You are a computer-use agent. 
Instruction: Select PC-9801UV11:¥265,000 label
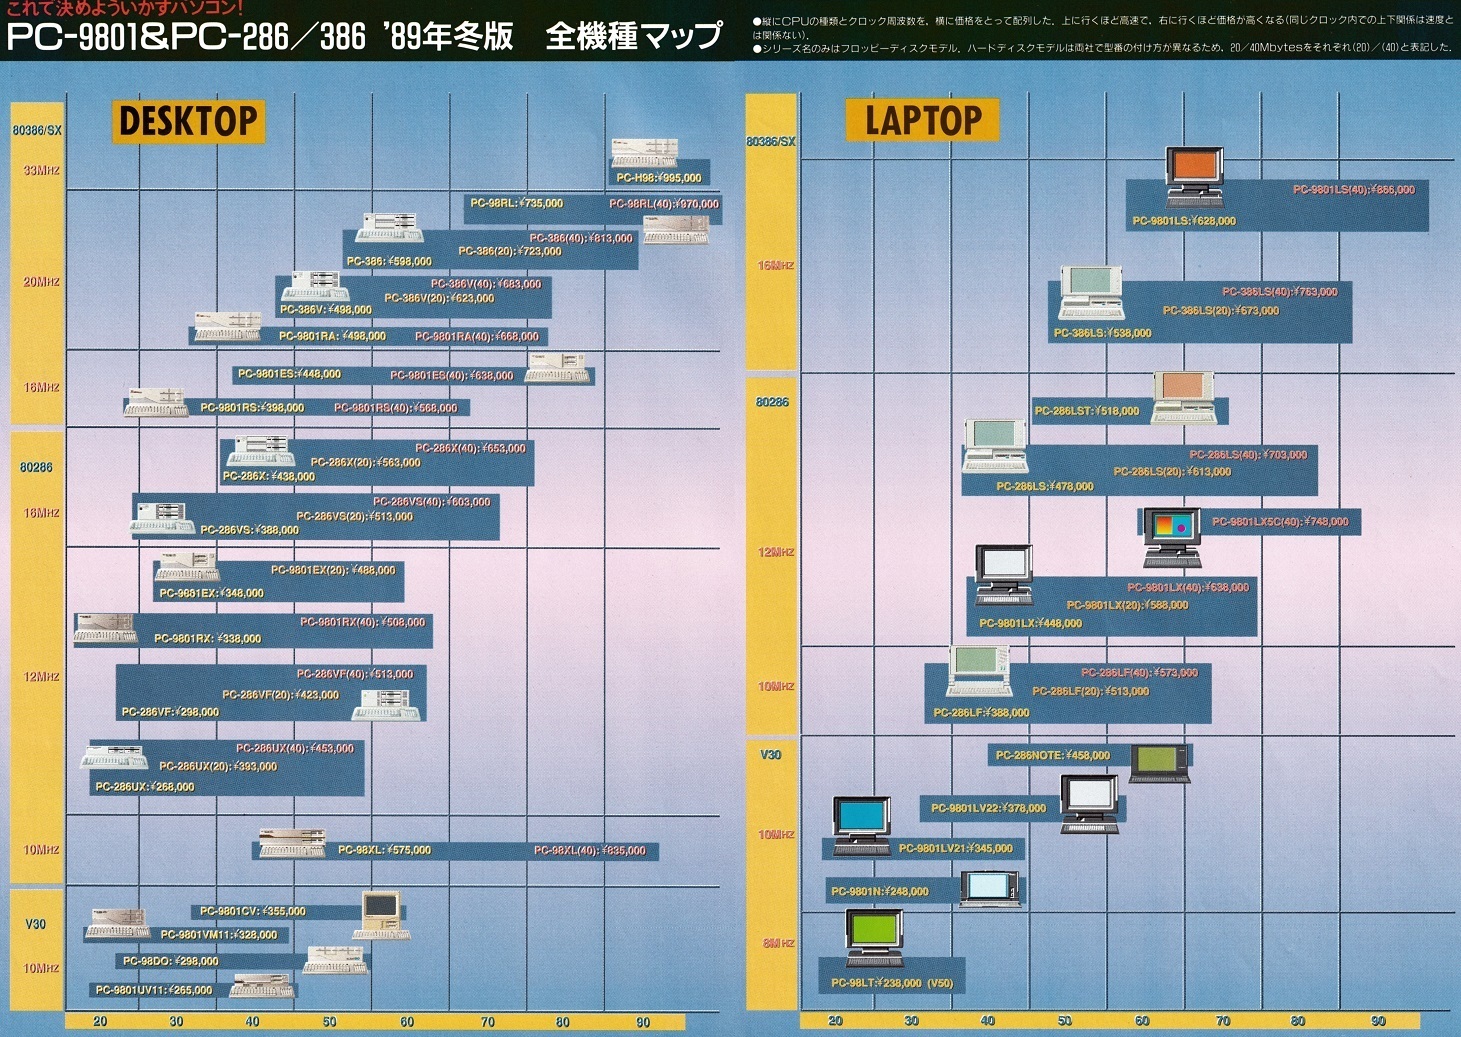(x=154, y=990)
